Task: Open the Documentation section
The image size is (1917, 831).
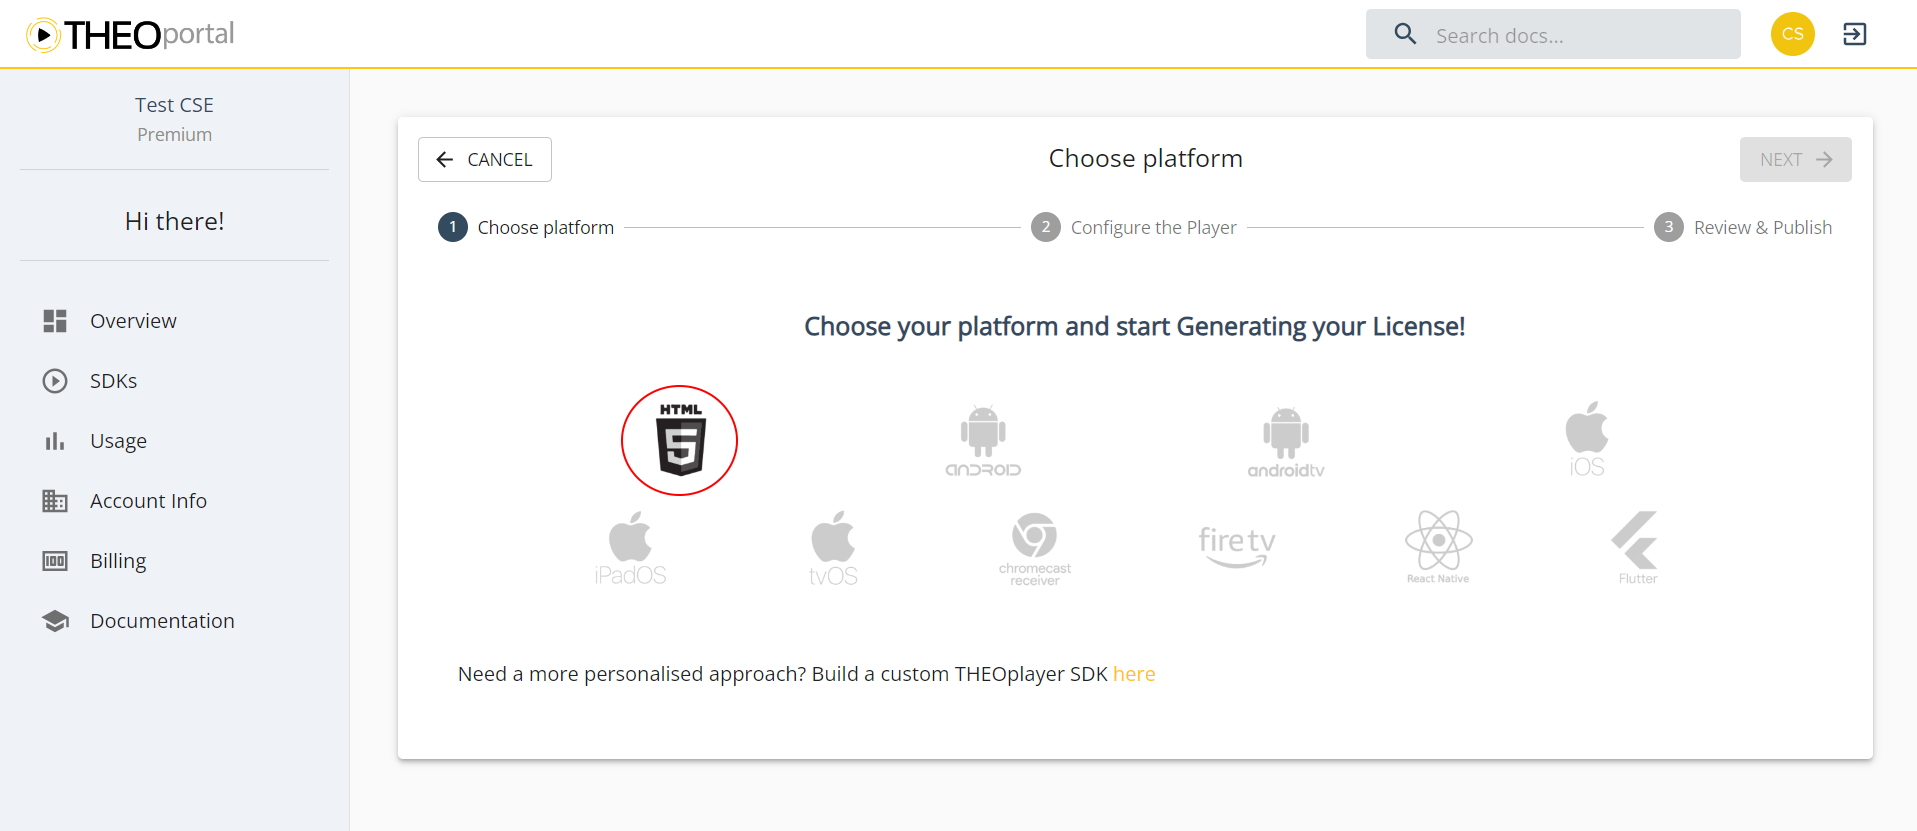Action: pos(161,620)
